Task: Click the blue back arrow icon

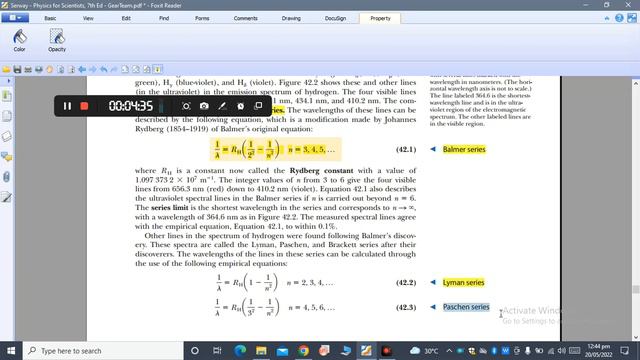Action: tap(82, 69)
